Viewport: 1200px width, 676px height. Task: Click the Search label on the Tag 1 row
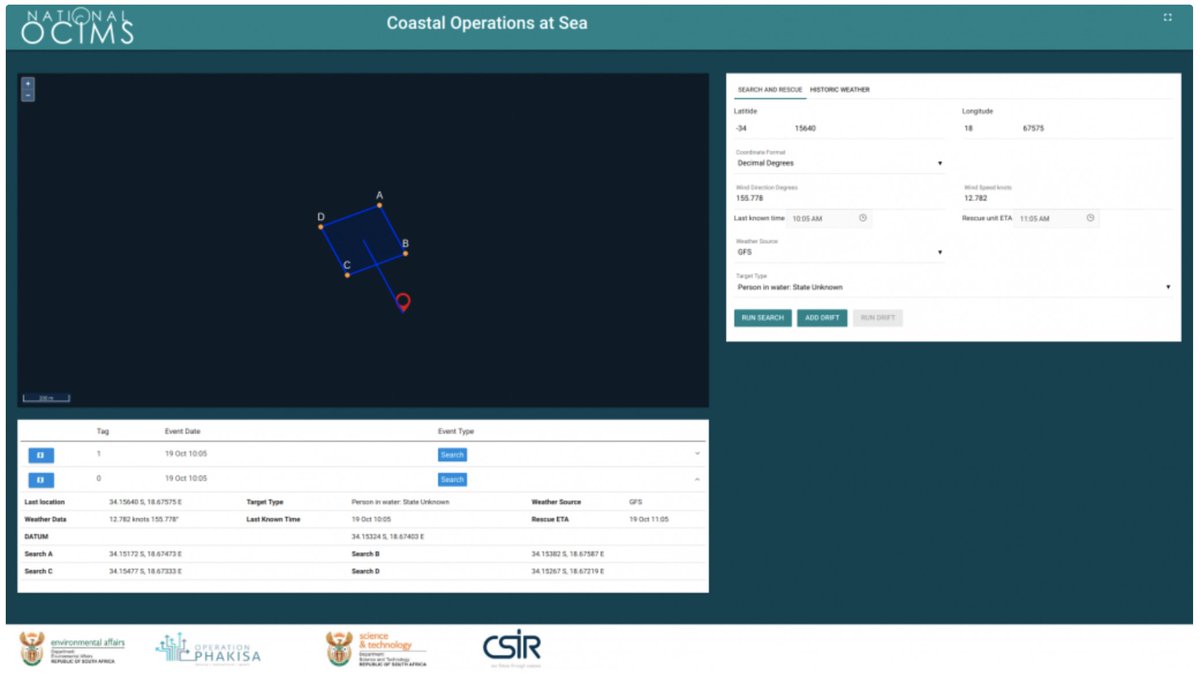453,454
